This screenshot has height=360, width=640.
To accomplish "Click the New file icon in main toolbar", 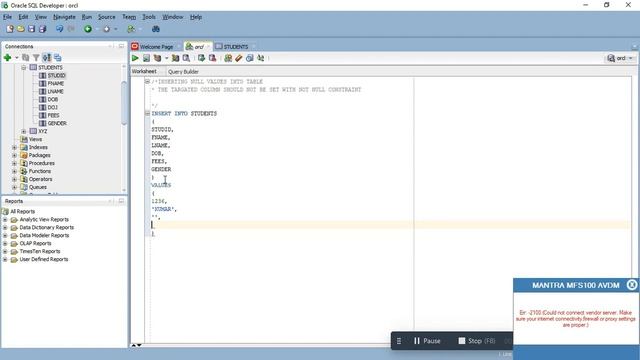I will coord(10,29).
